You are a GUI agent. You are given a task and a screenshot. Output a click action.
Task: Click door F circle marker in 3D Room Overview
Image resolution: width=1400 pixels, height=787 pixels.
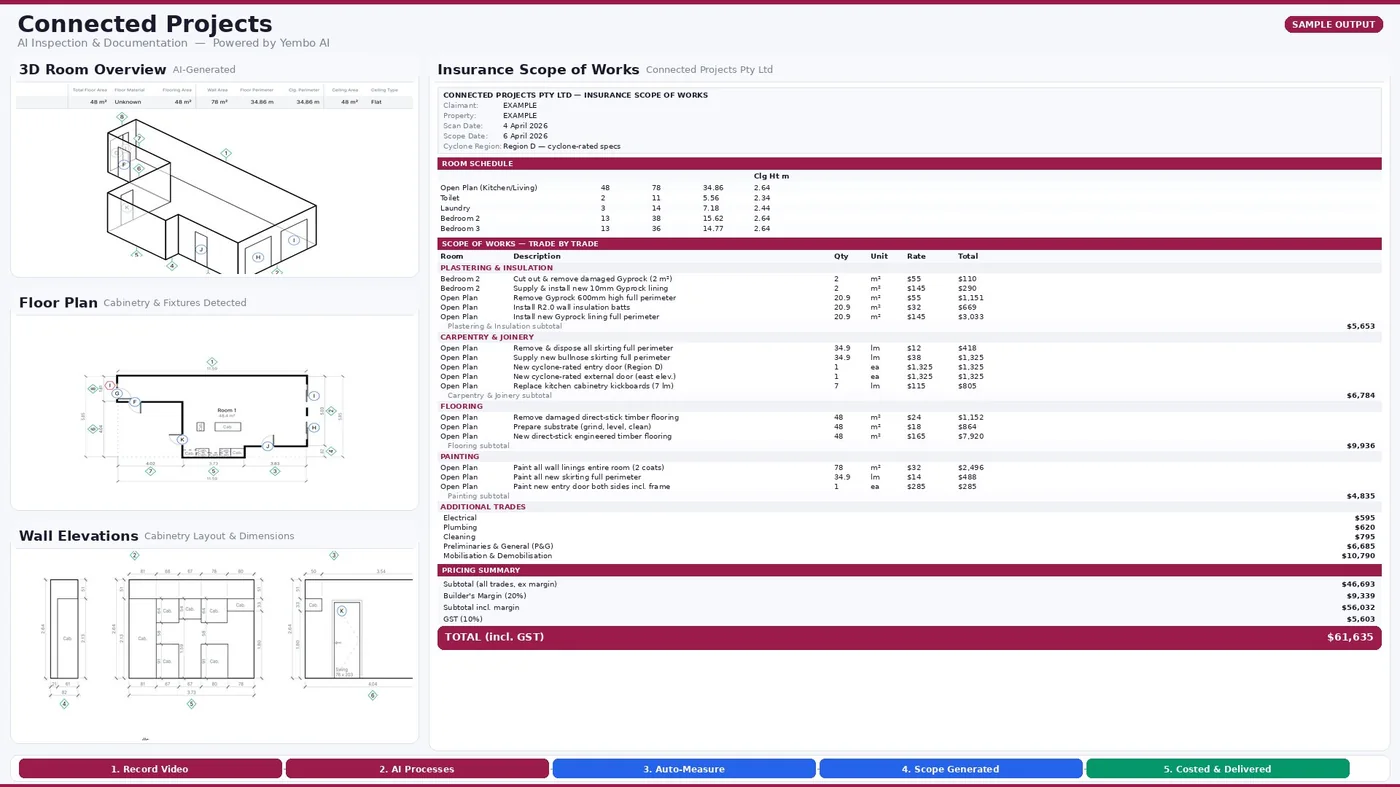pyautogui.click(x=124, y=165)
